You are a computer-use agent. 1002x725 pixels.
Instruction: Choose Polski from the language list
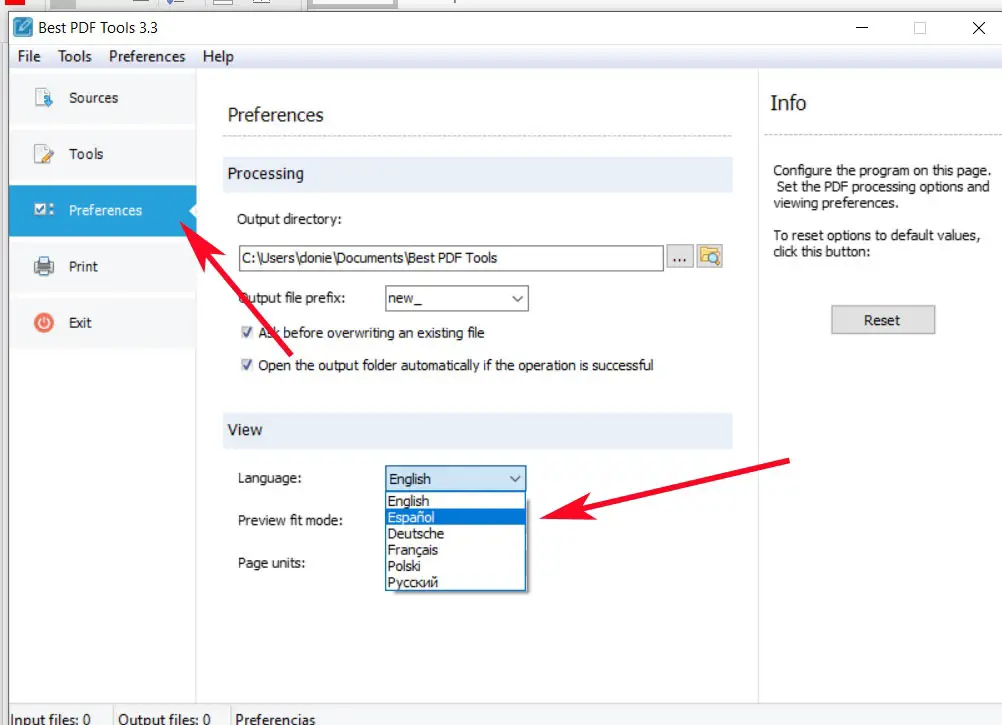pos(455,566)
